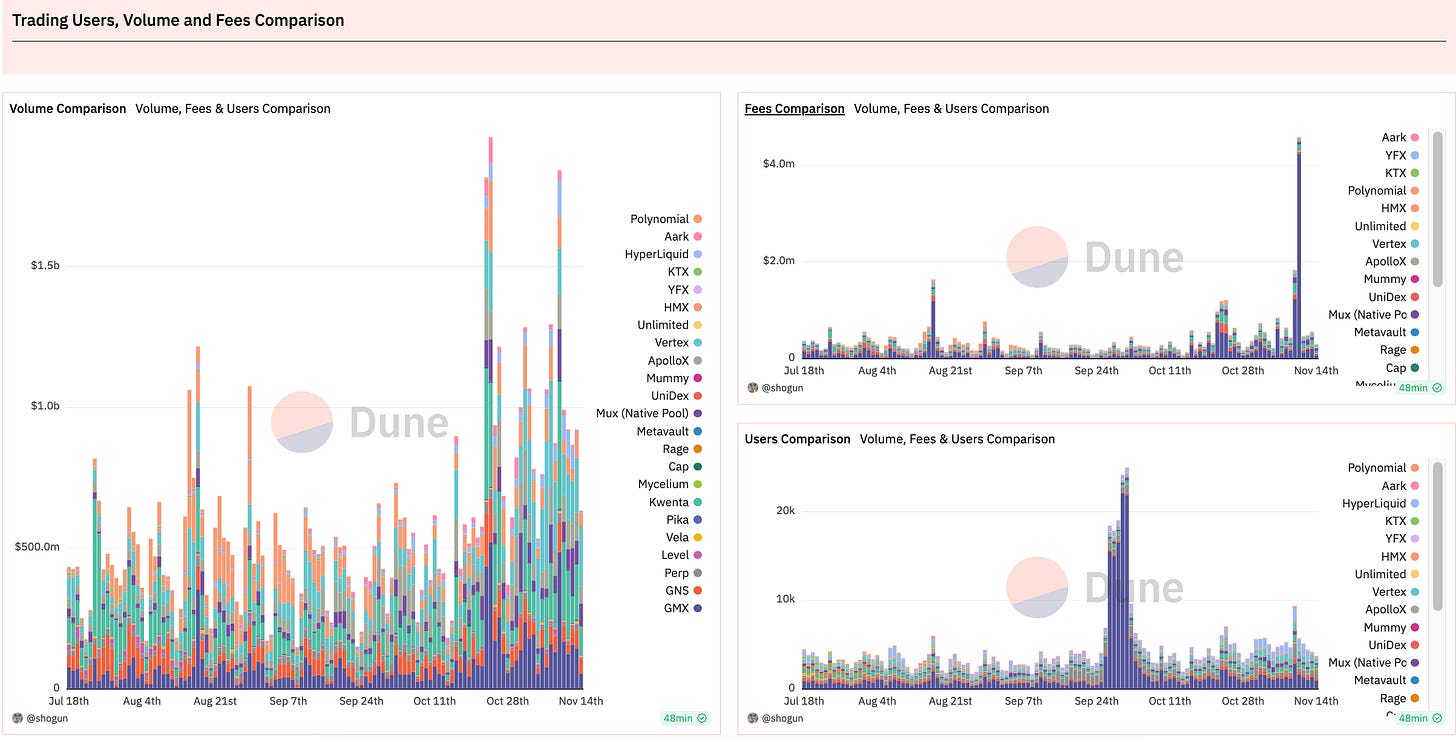This screenshot has width=1456, height=739.
Task: Toggle KTX series in Volume Comparison legend
Action: click(685, 272)
